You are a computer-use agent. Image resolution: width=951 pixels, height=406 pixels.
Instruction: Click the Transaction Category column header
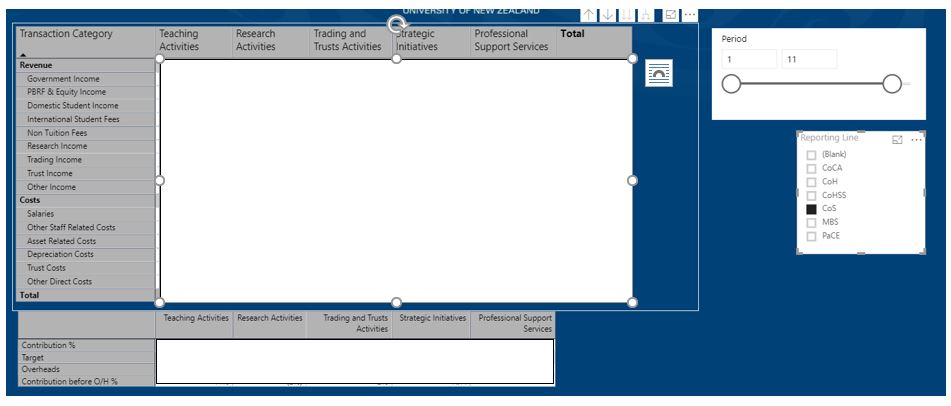click(86, 41)
